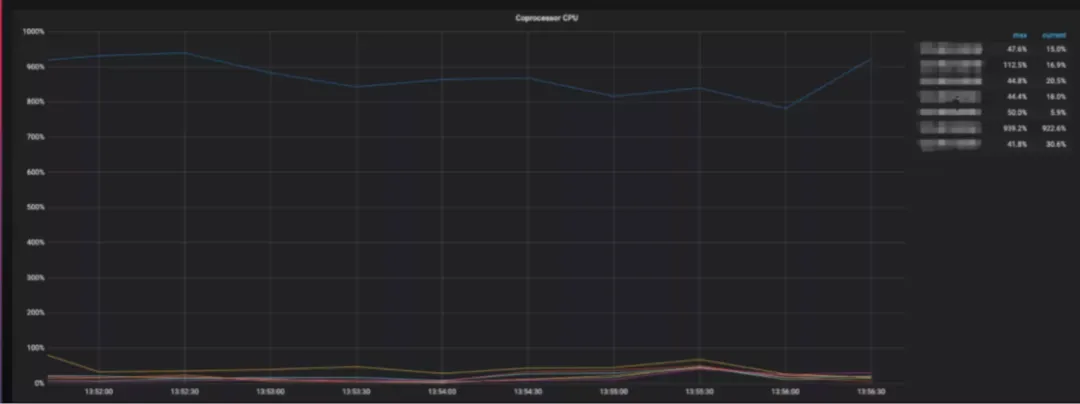
Task: Click the blue line dip at 13:56:00
Action: (x=786, y=108)
